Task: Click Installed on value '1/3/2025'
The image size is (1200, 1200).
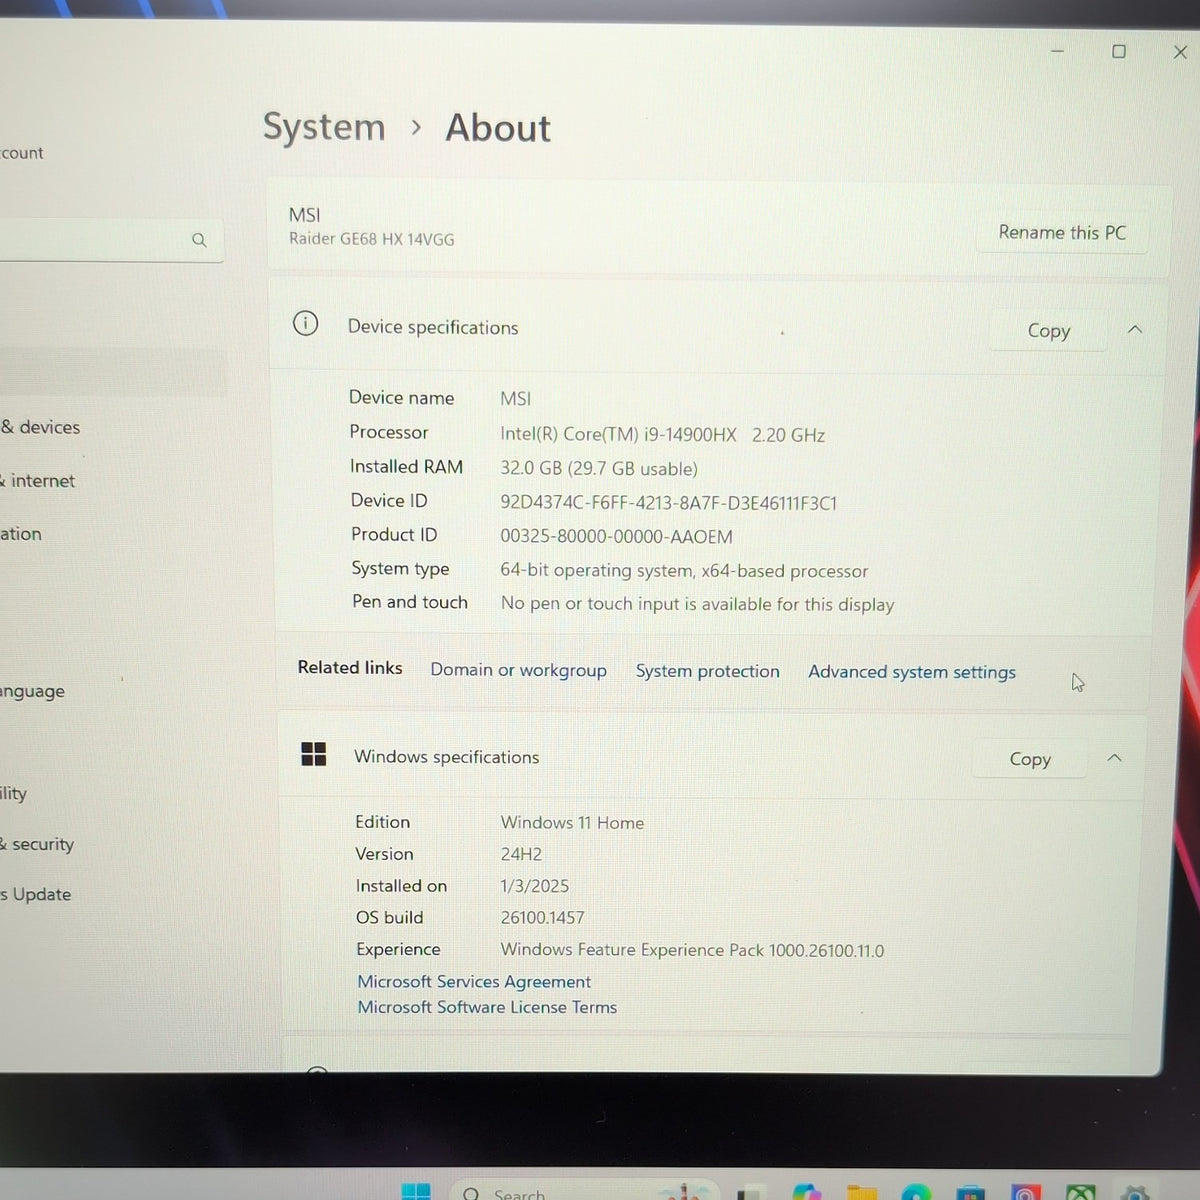Action: (535, 886)
